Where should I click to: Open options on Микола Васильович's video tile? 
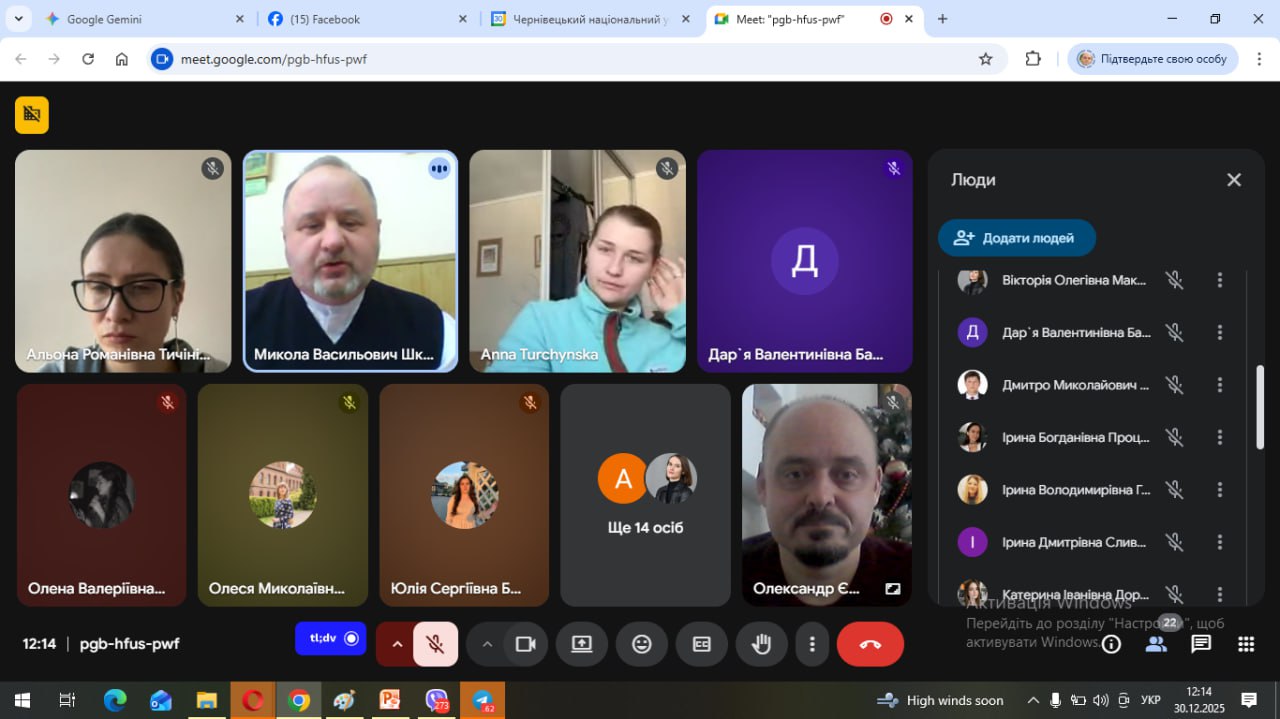[x=439, y=168]
